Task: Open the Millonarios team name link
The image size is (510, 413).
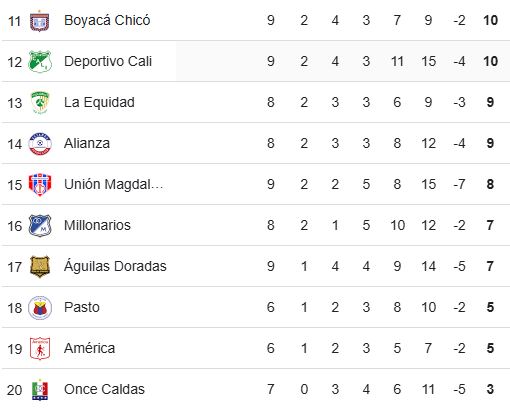Action: 97,225
